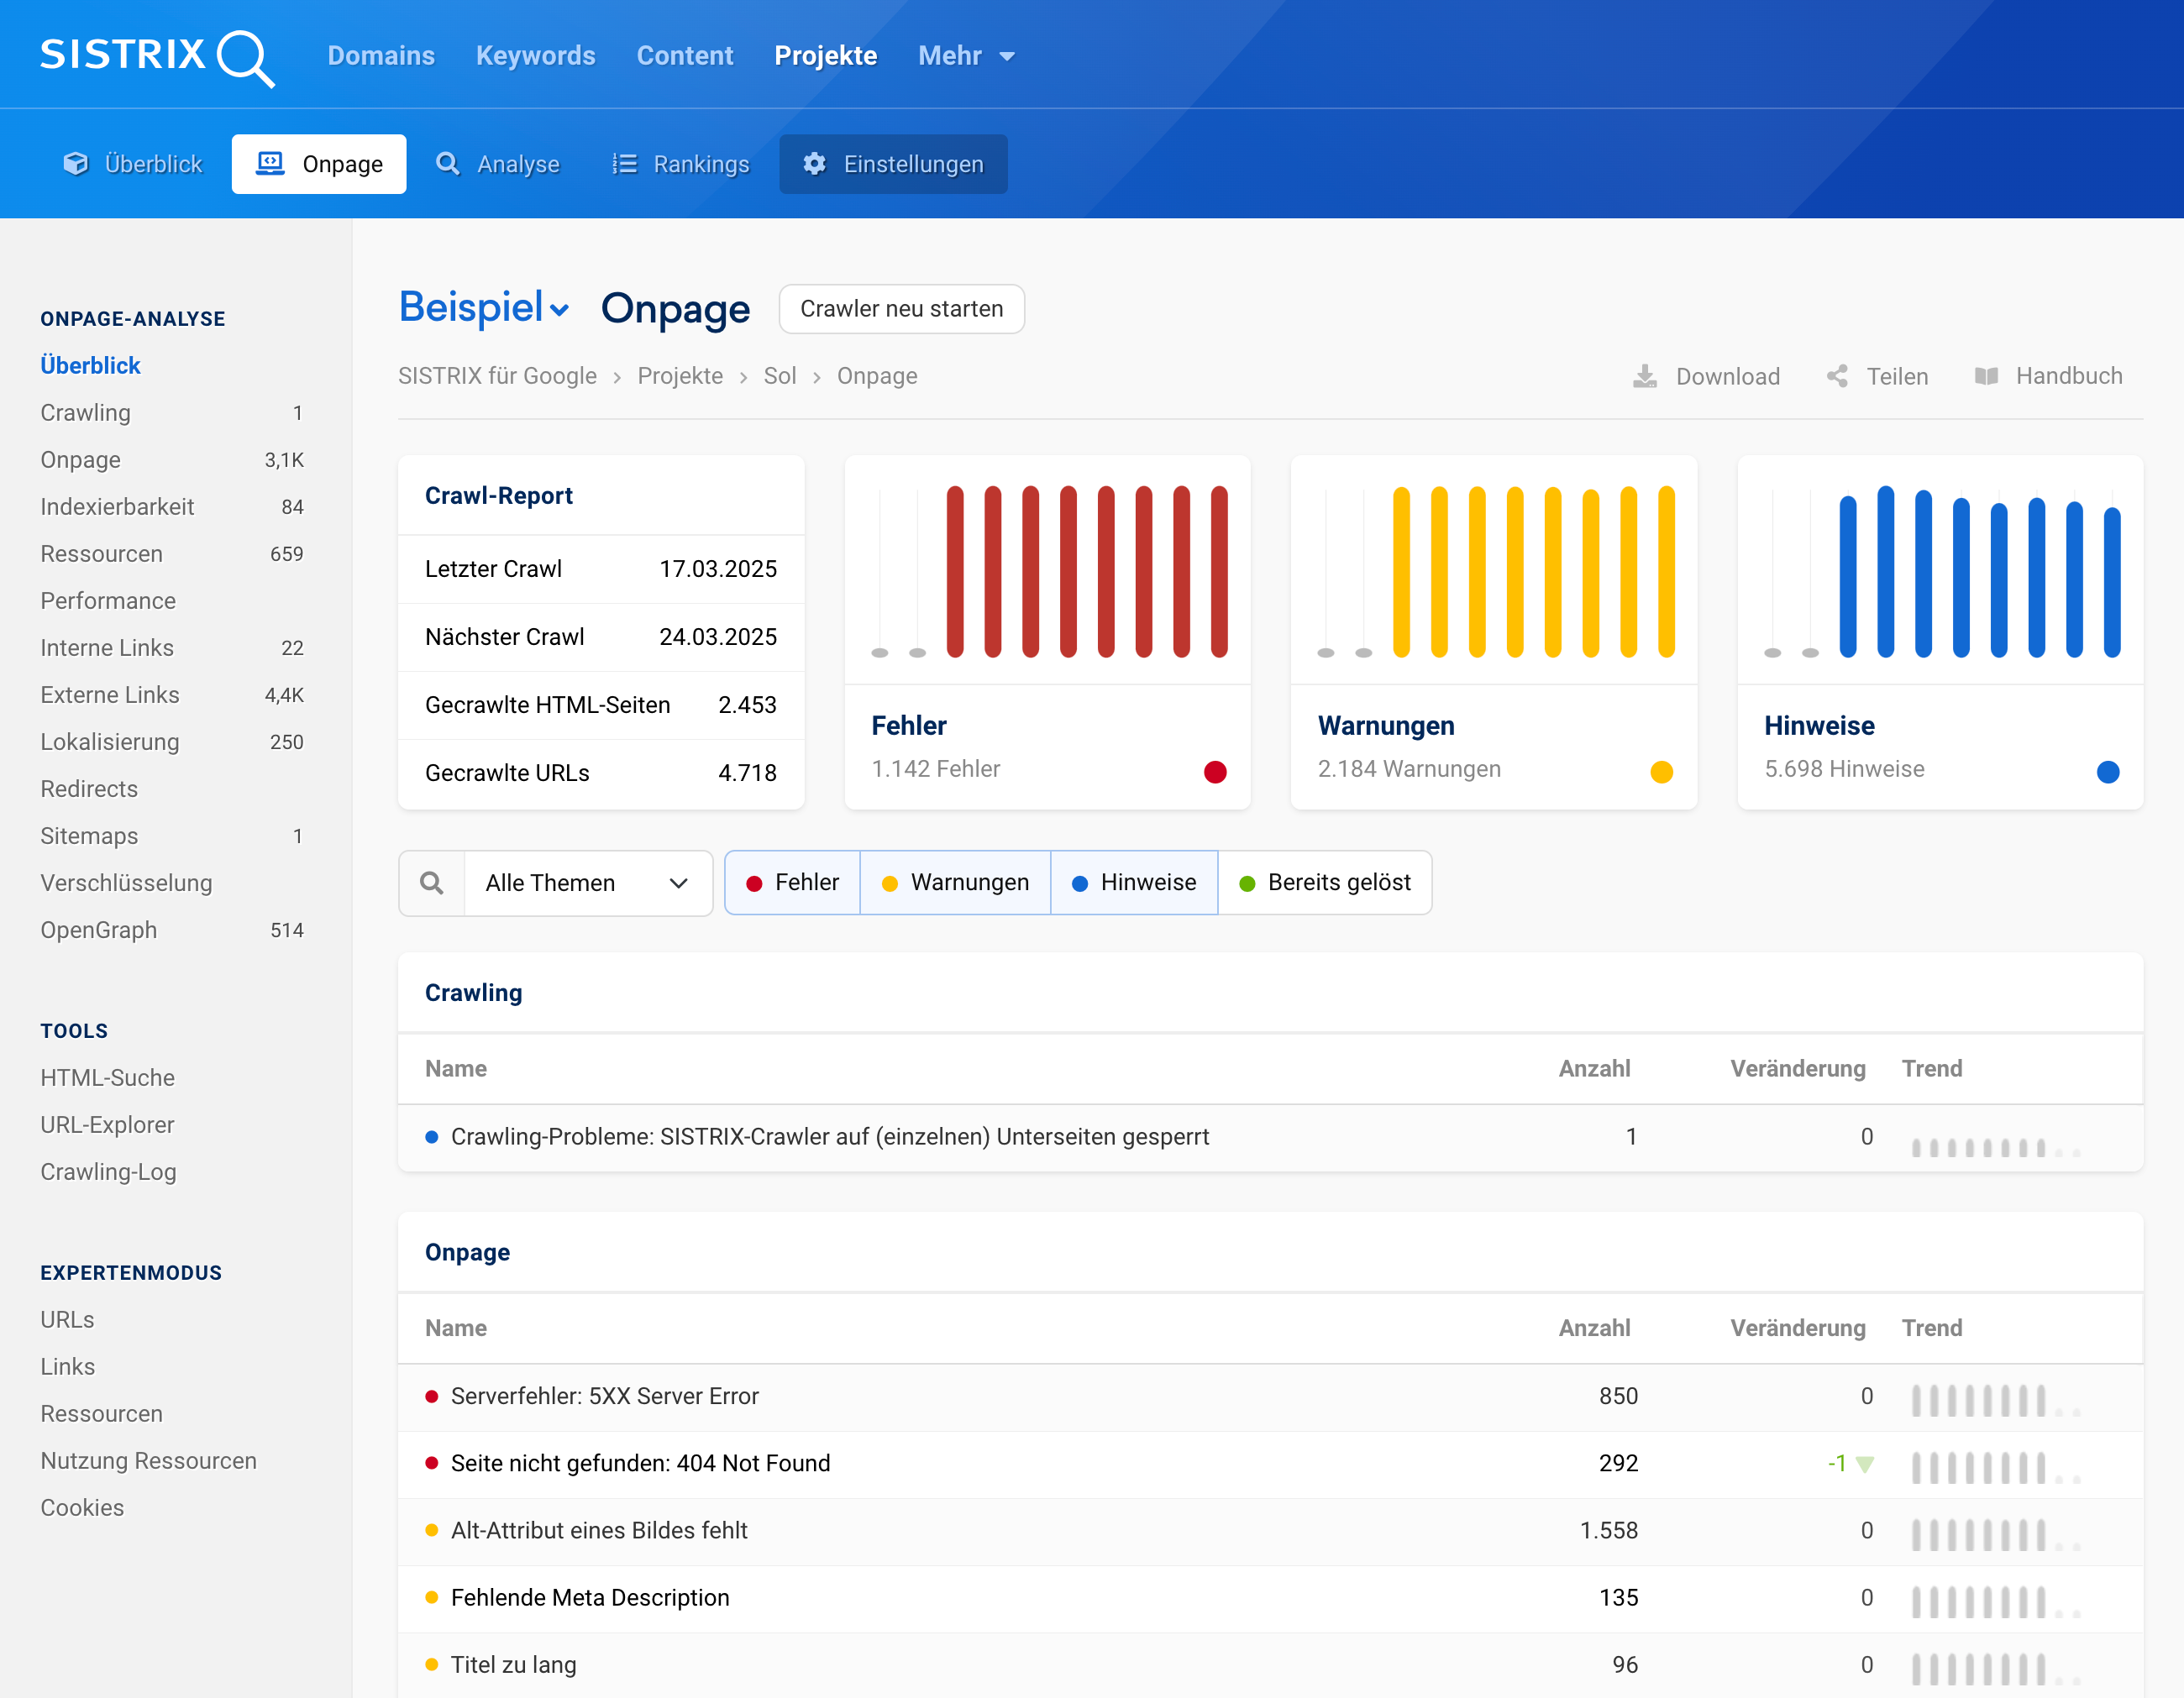Click the Teilen share icon
The height and width of the screenshot is (1698, 2184).
coord(1837,376)
